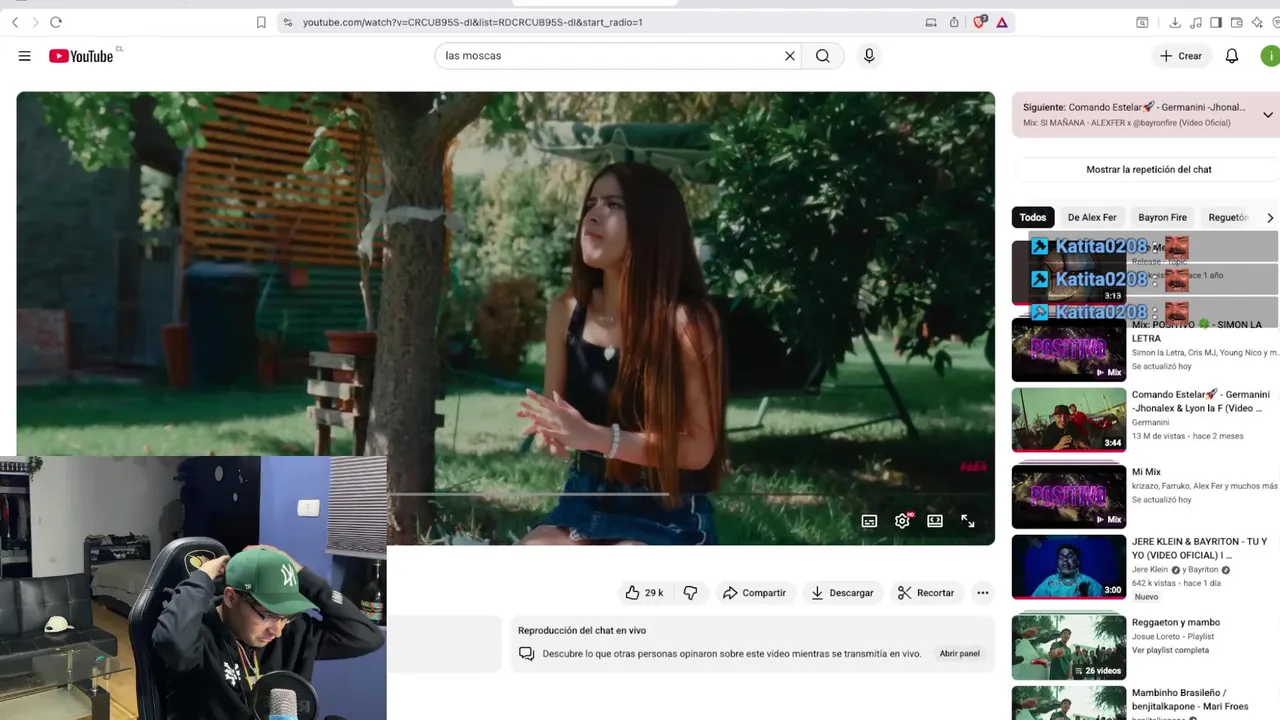Open browser downloads icon
The width and height of the screenshot is (1280, 720).
coord(1175,22)
